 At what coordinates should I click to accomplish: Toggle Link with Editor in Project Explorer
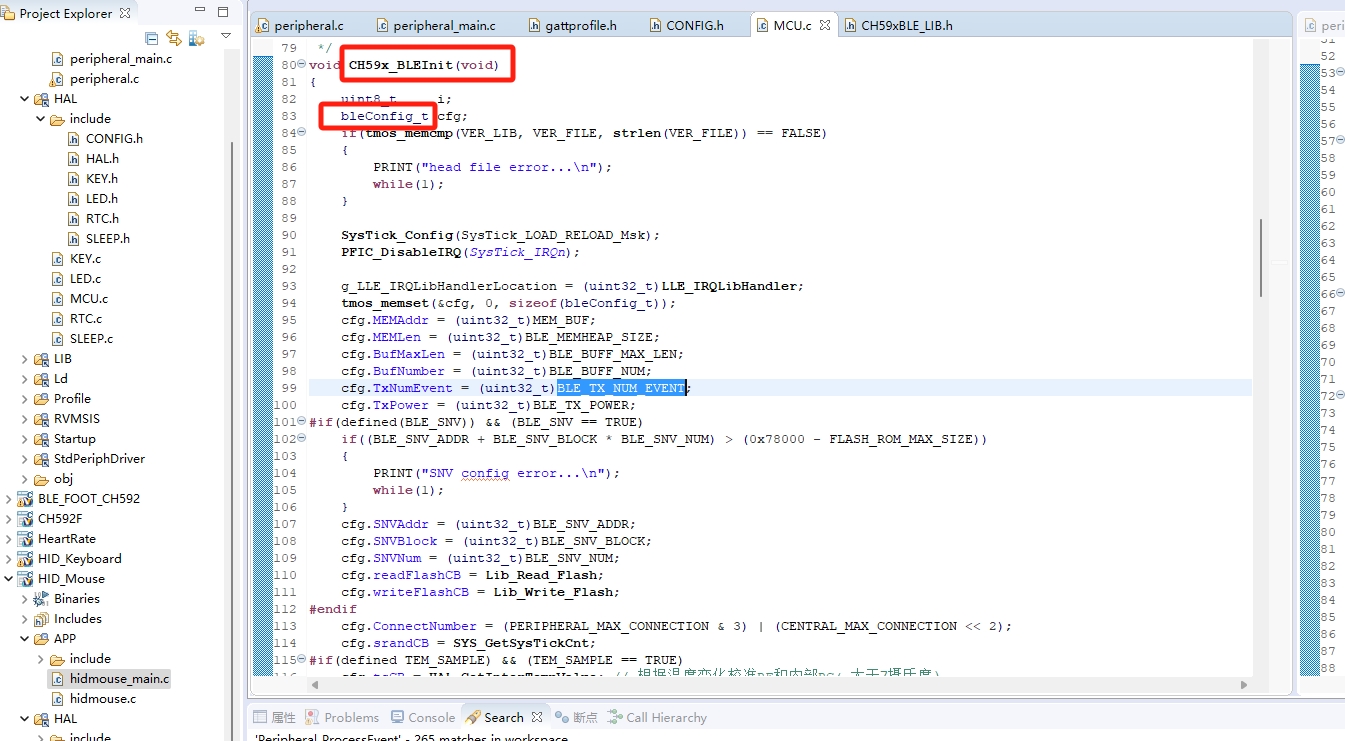click(174, 38)
